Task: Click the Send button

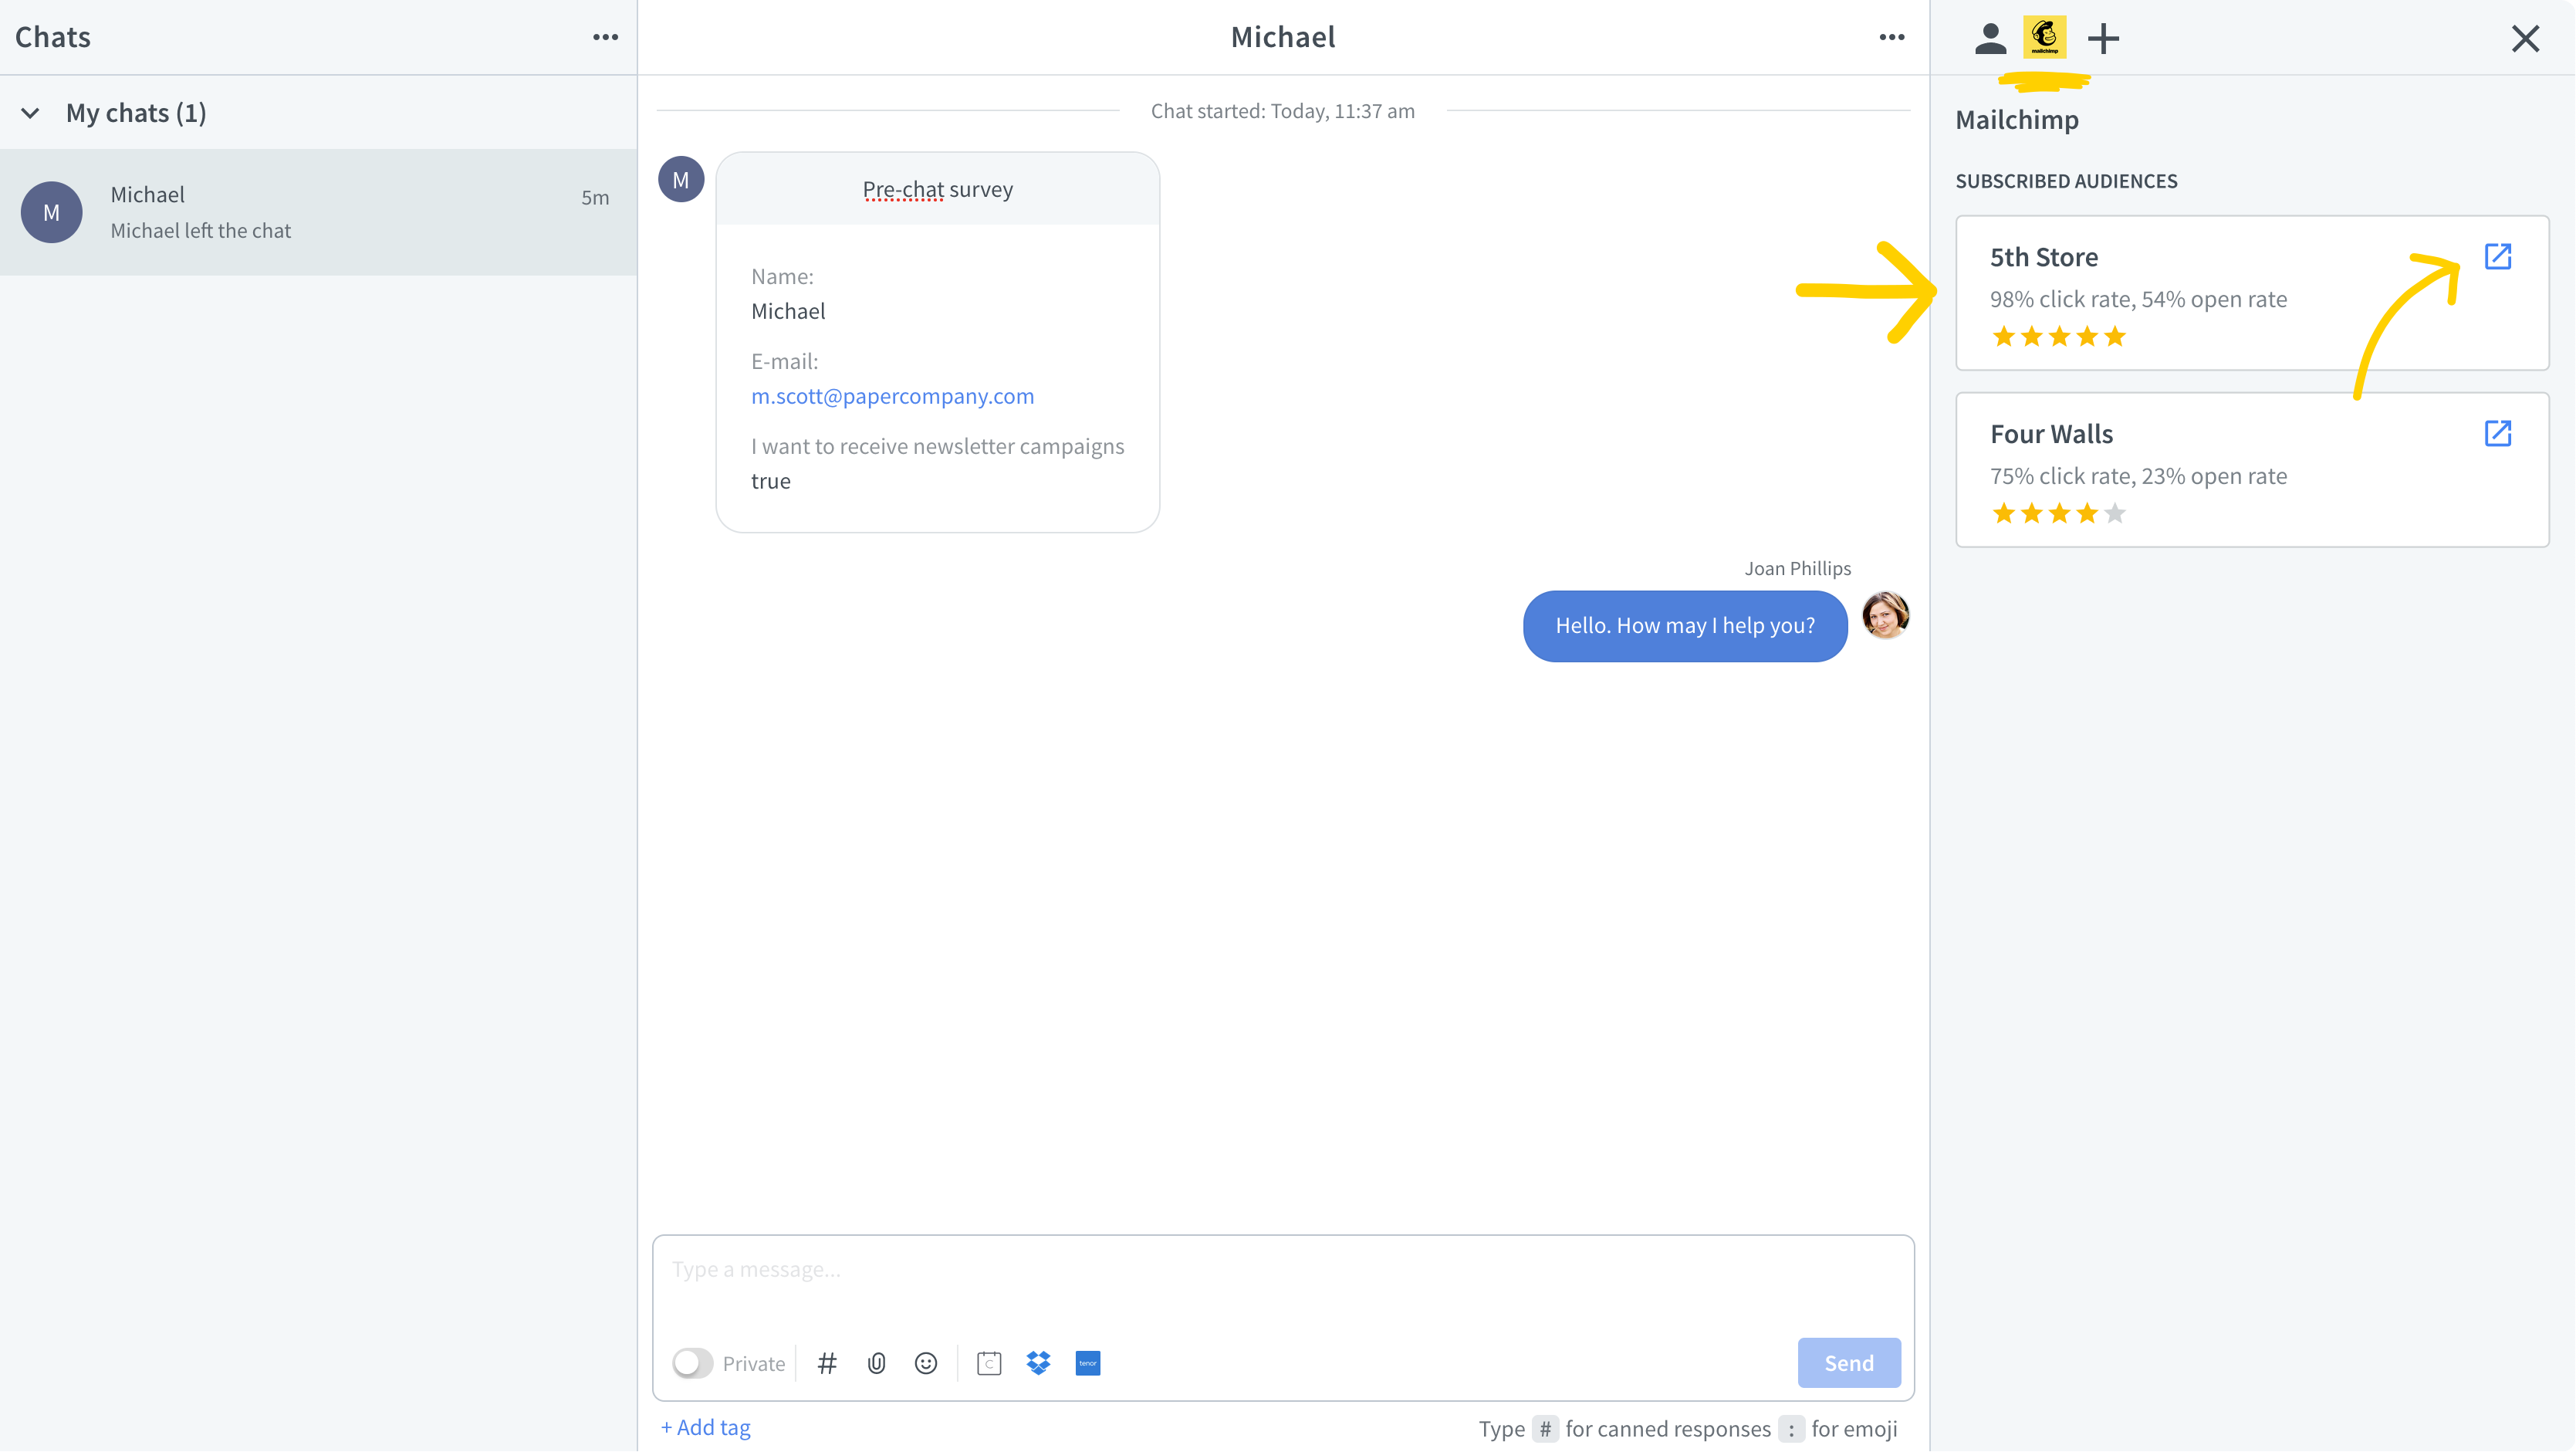Action: (x=1849, y=1363)
